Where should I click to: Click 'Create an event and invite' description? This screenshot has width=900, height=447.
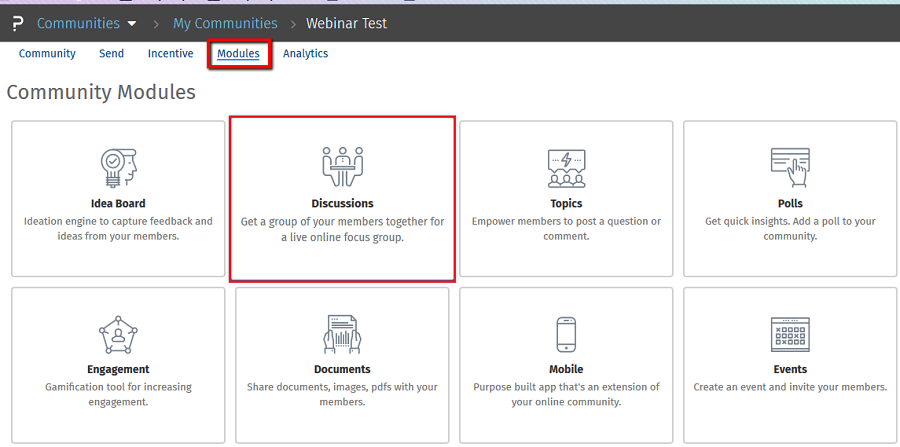790,387
